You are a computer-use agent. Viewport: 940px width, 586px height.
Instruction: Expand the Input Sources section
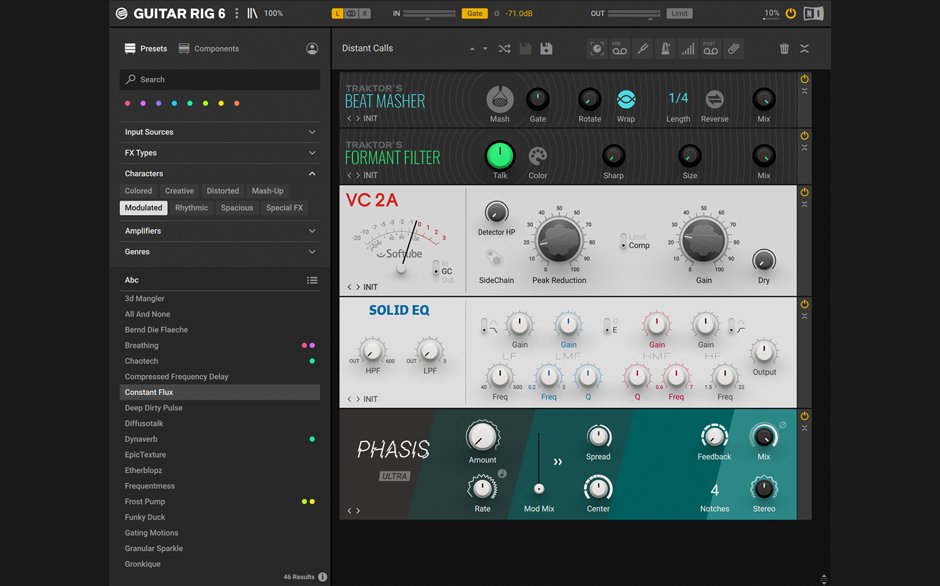(x=220, y=132)
